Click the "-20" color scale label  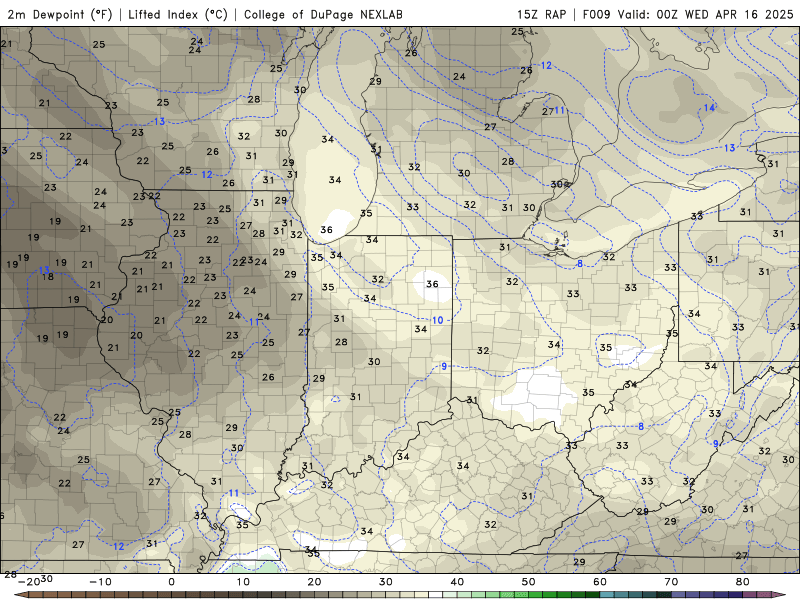(29, 582)
